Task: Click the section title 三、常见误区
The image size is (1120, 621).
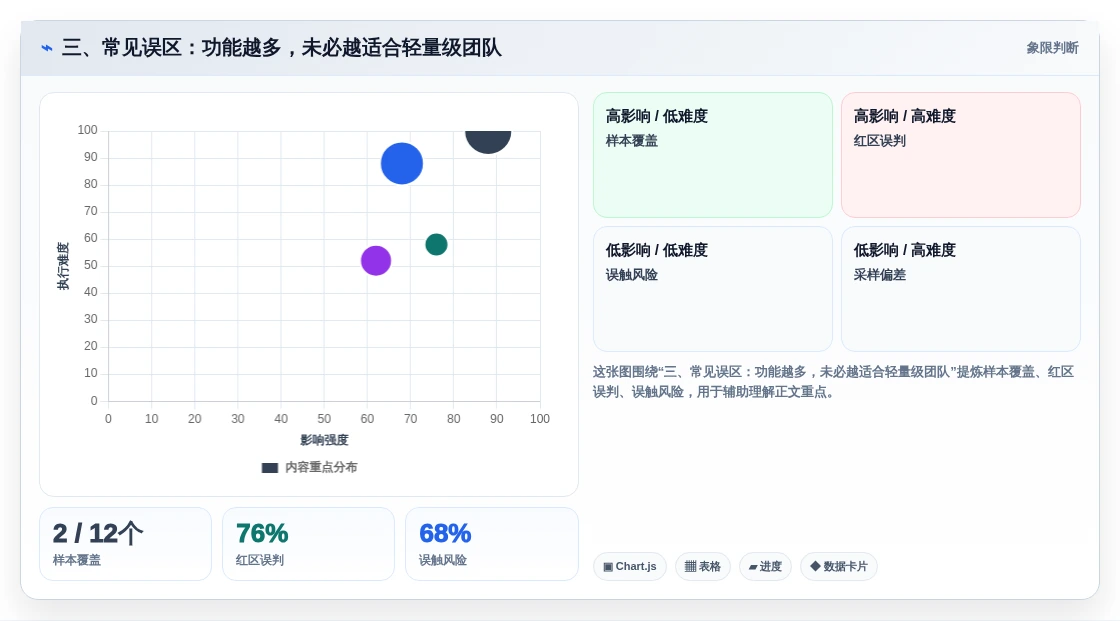Action: coord(281,48)
